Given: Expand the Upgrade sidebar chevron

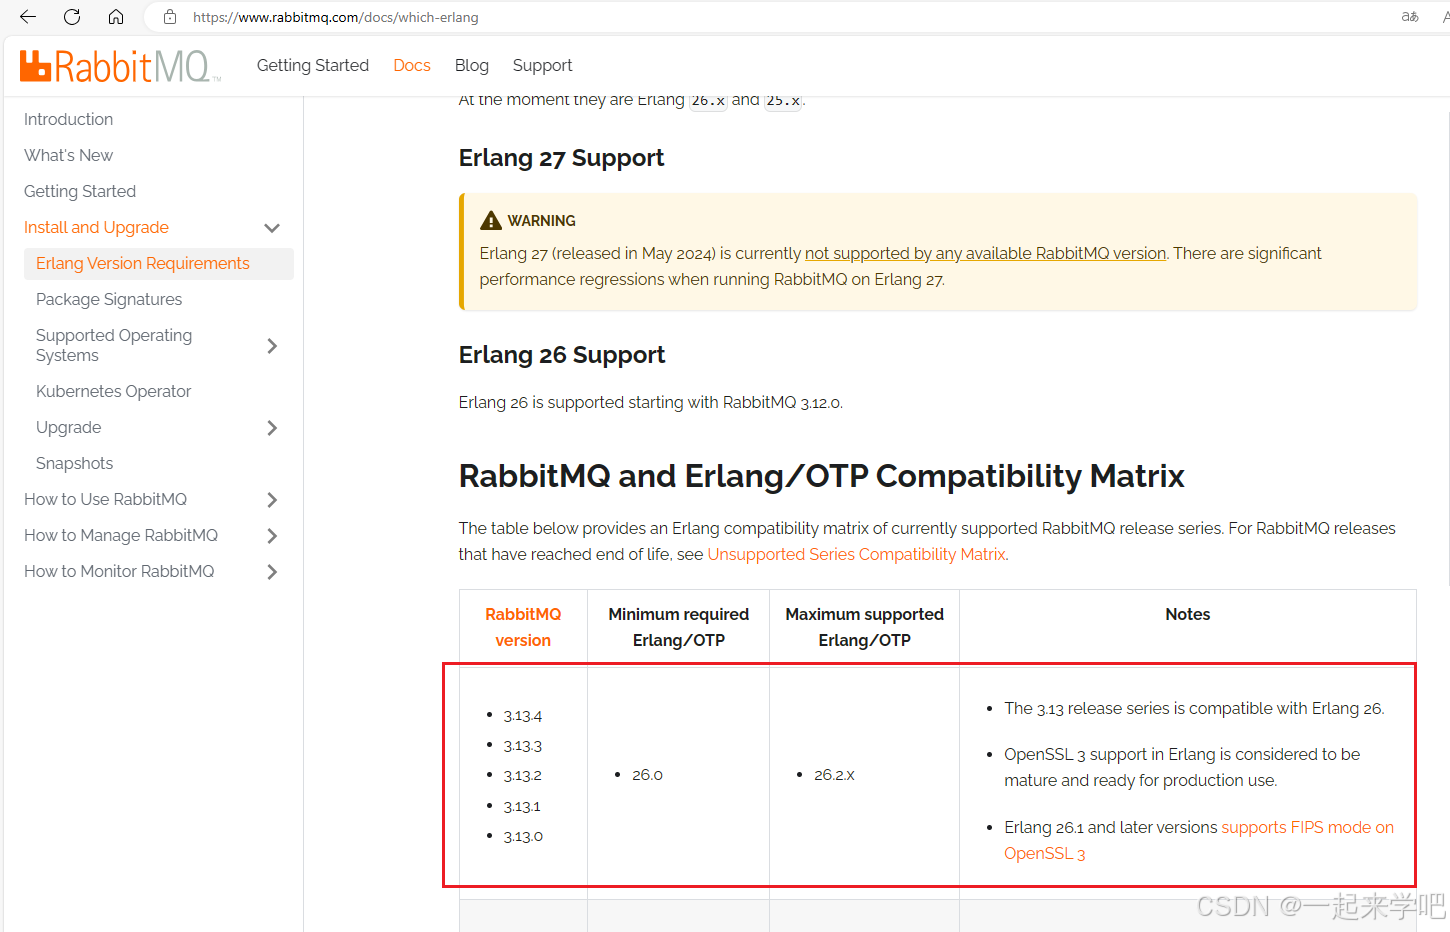Looking at the screenshot, I should tap(272, 428).
